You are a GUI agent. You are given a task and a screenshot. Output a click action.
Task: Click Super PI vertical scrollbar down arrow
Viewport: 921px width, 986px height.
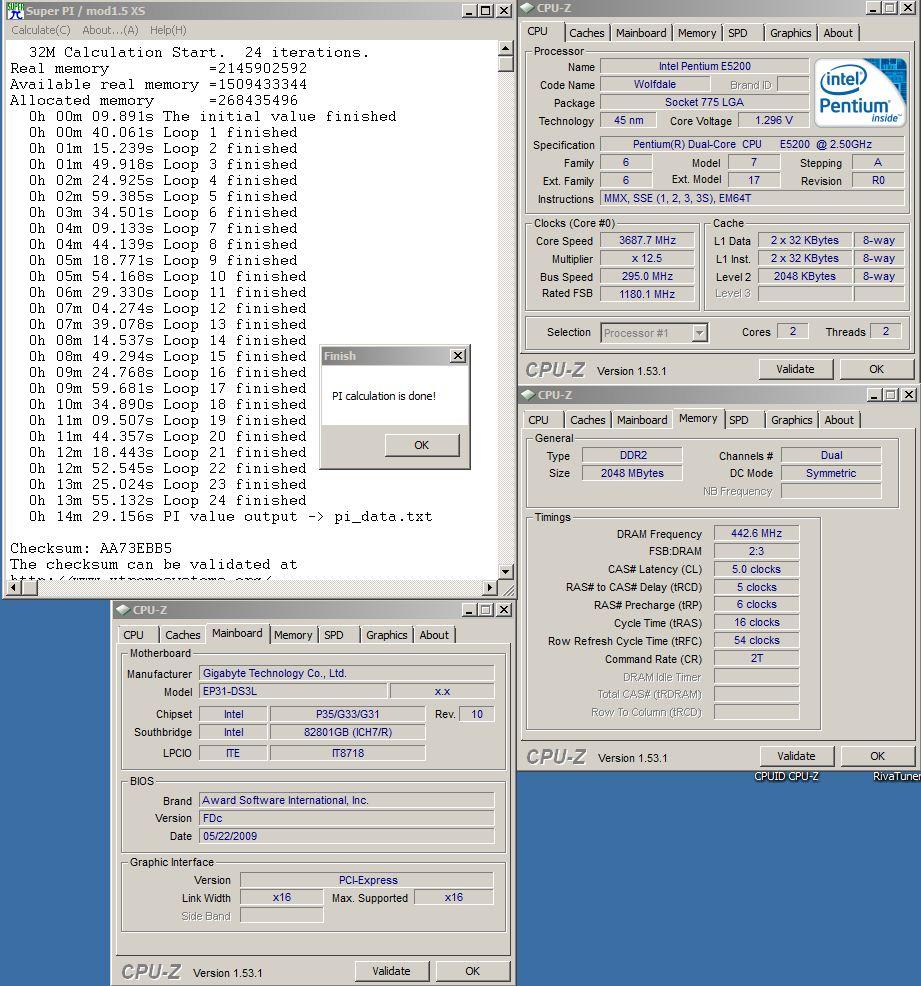click(x=505, y=572)
